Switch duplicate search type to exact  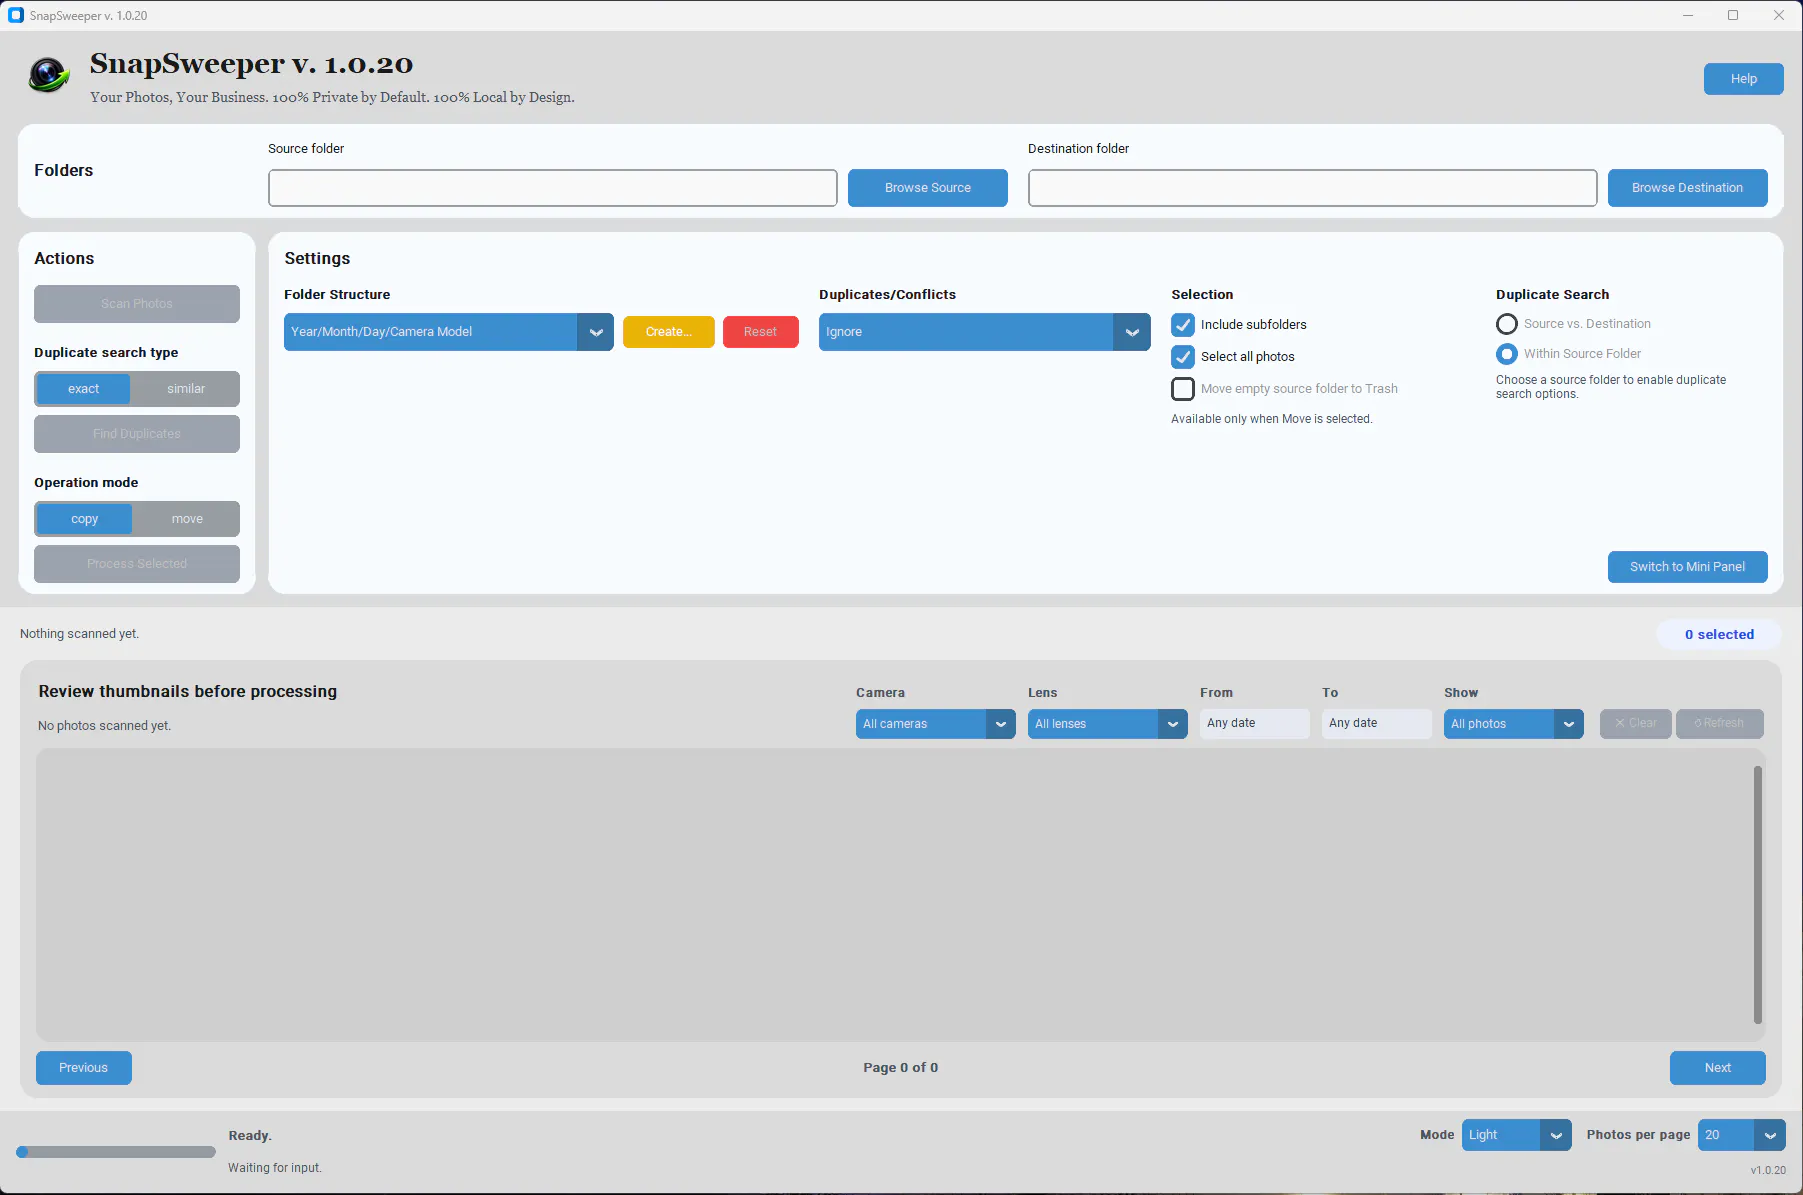(84, 389)
